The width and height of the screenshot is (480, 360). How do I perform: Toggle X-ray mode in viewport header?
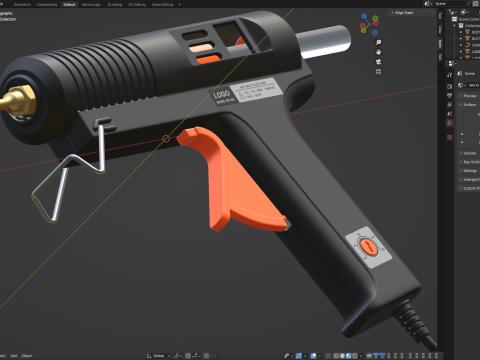[328, 356]
